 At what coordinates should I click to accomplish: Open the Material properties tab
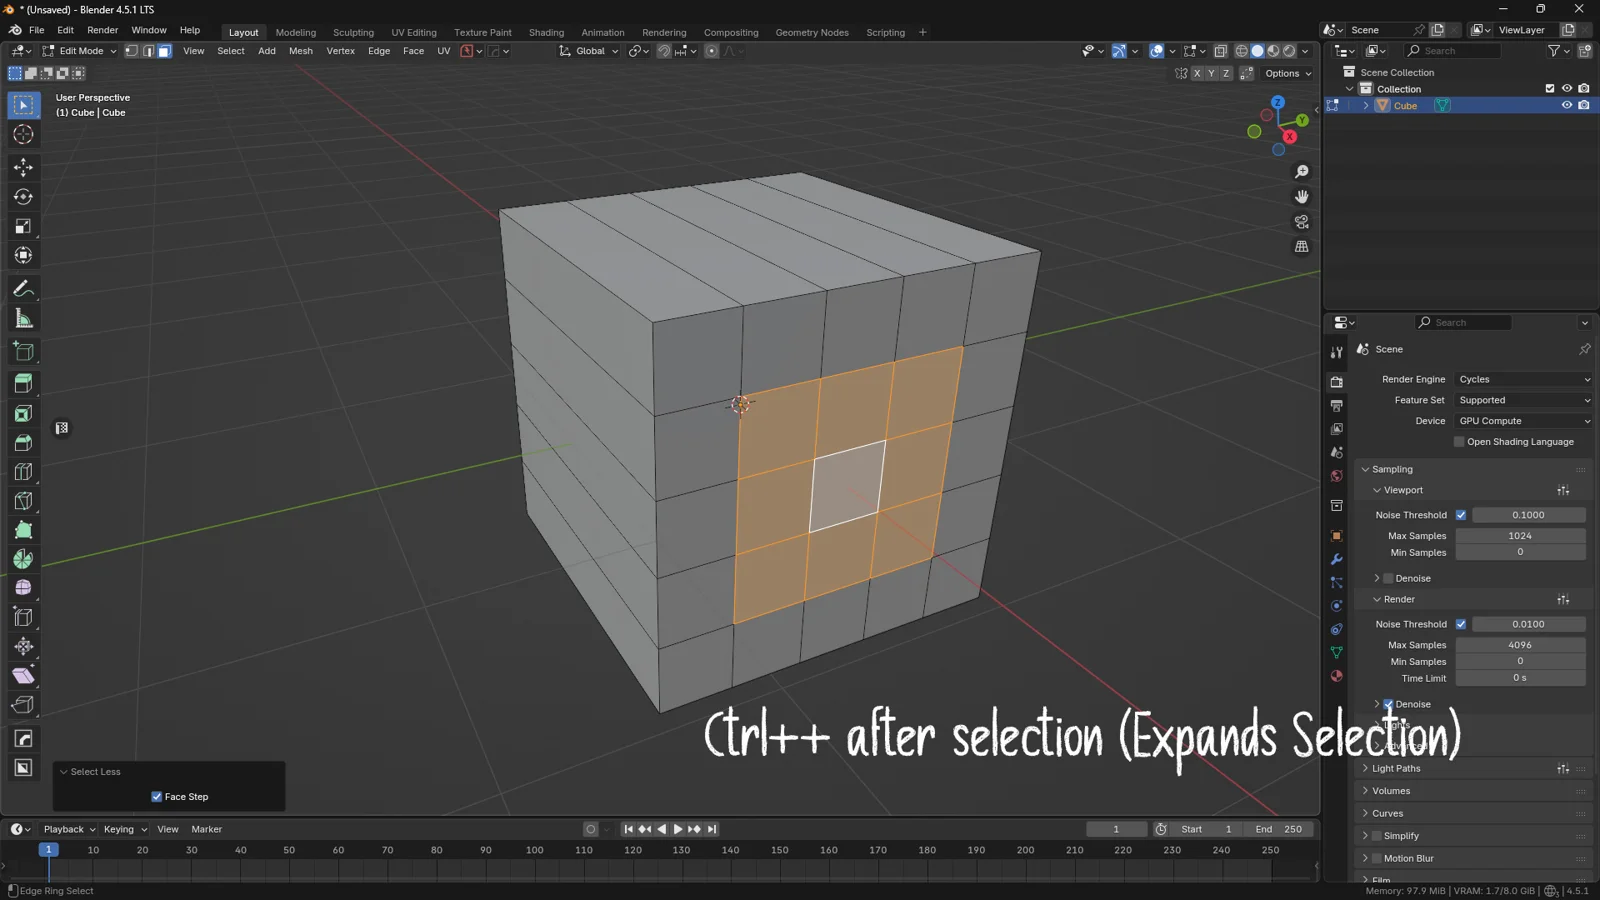(1336, 676)
